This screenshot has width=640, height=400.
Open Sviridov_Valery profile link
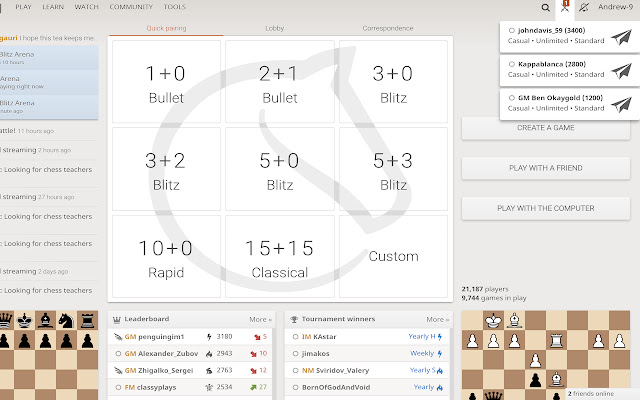click(x=336, y=371)
